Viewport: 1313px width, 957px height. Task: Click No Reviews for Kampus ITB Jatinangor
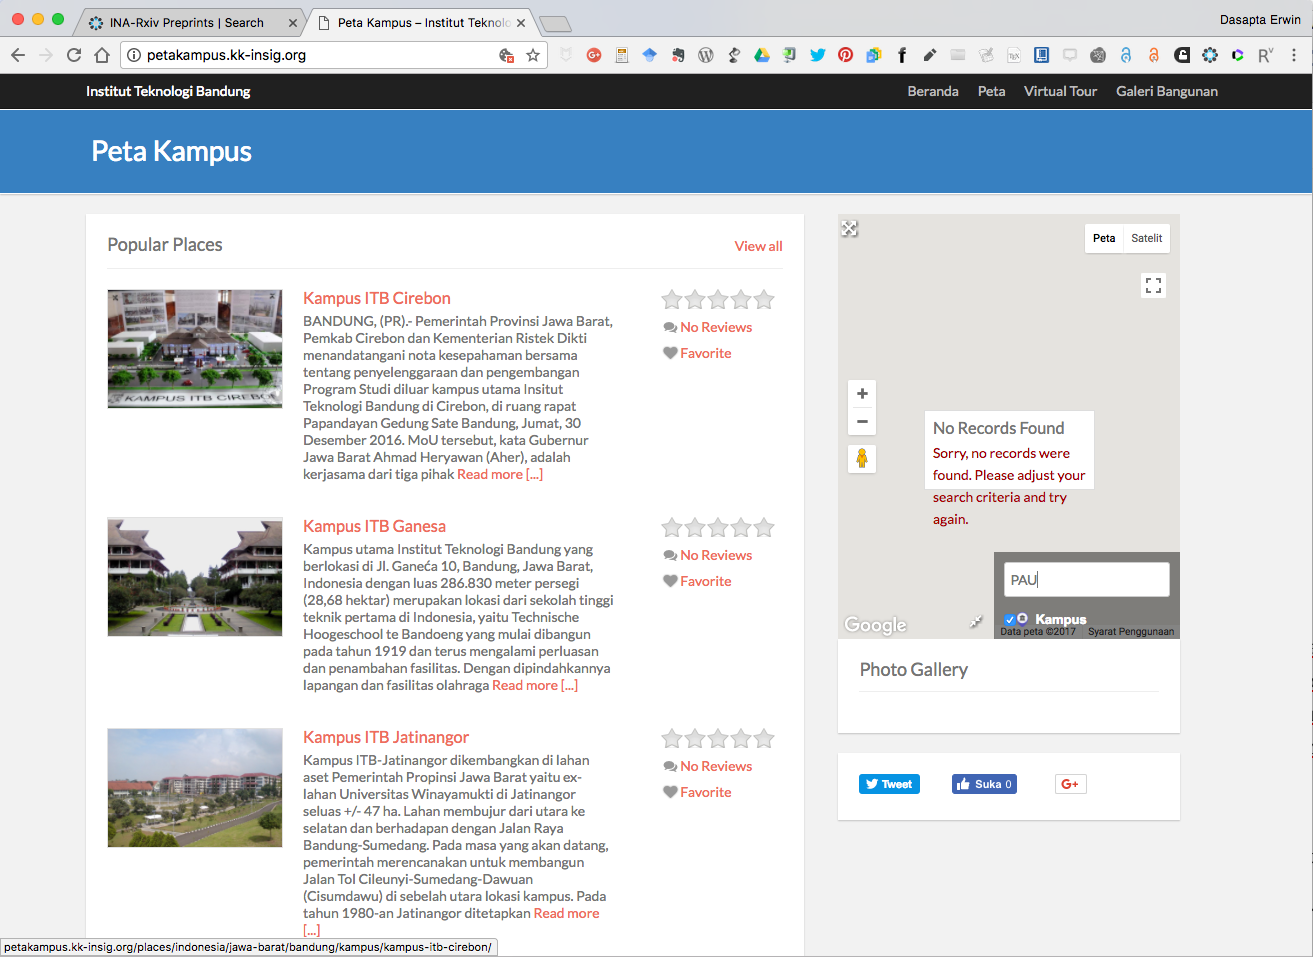[716, 766]
